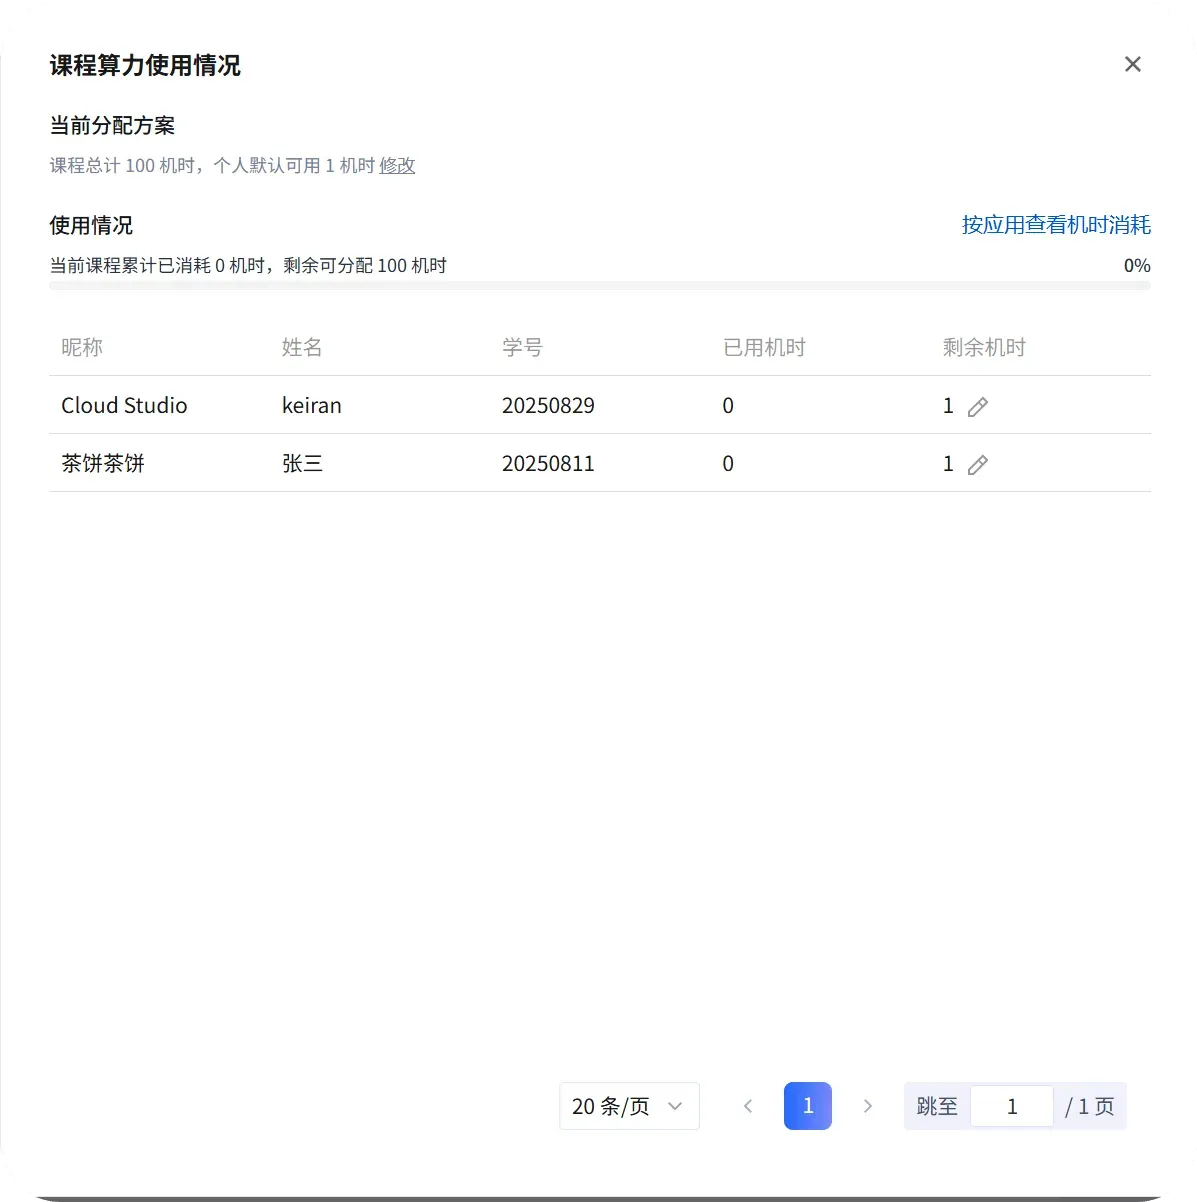This screenshot has height=1202, width=1197.
Task: Click the 已用机时 column header
Action: pyautogui.click(x=764, y=347)
